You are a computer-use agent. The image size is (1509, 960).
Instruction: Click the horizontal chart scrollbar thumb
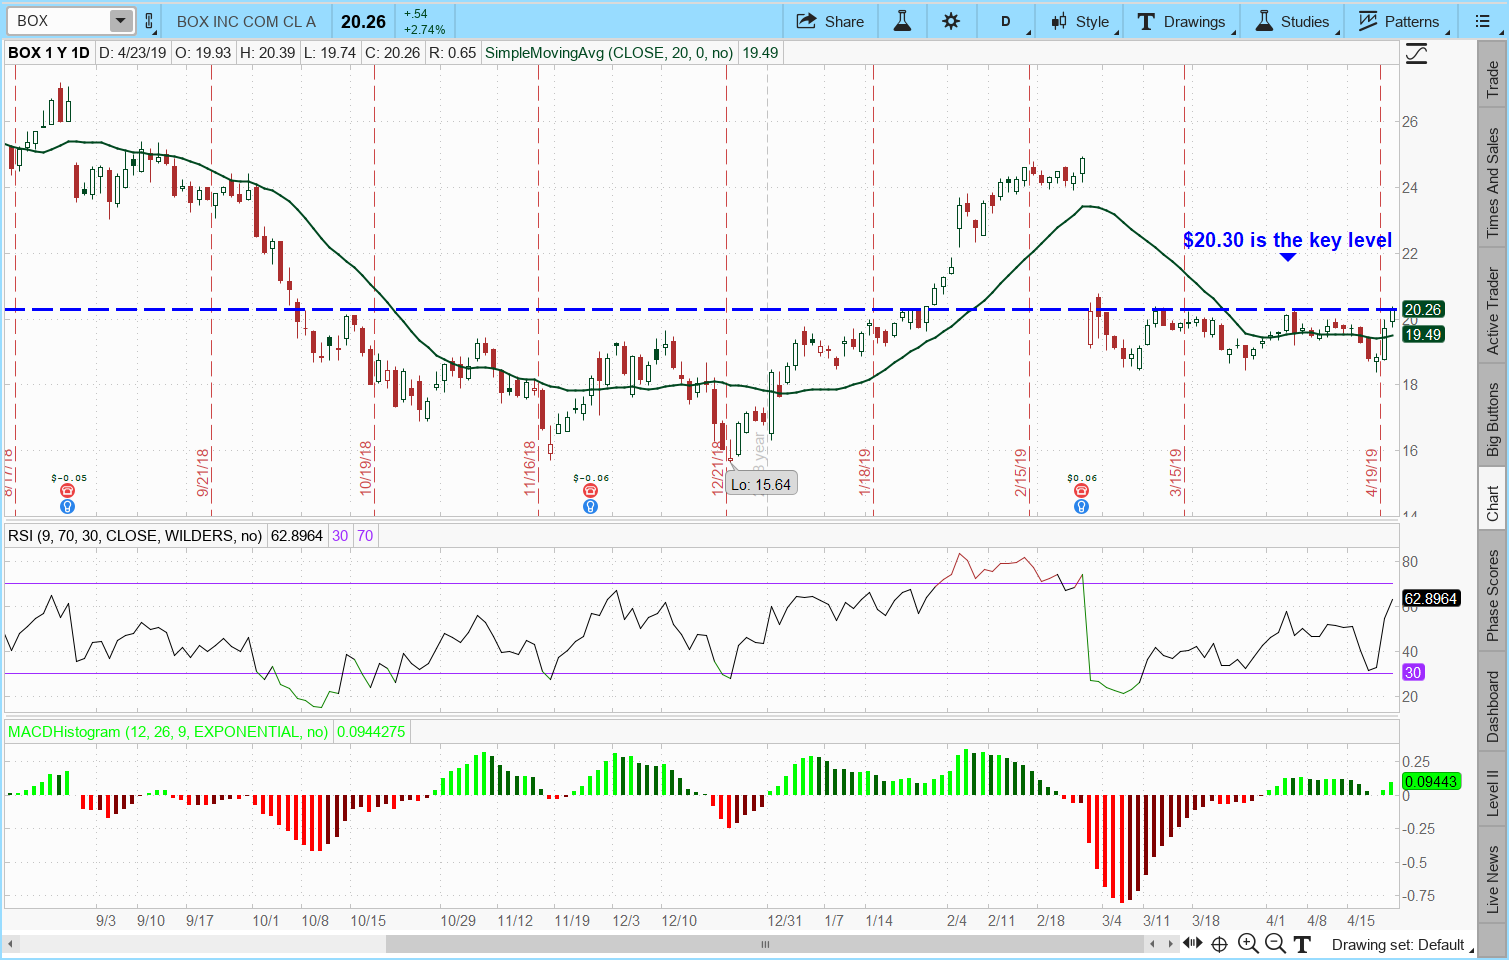[x=765, y=944]
